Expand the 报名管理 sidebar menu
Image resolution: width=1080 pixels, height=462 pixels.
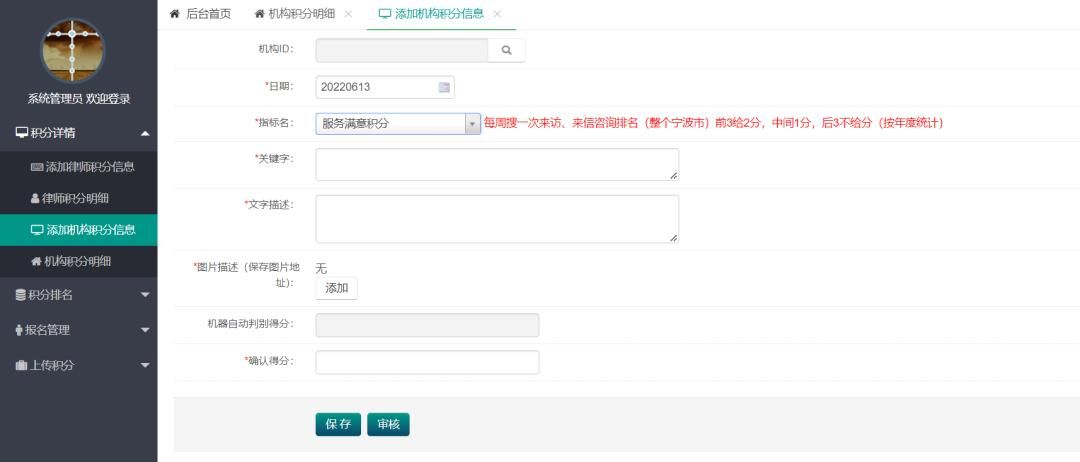point(78,330)
